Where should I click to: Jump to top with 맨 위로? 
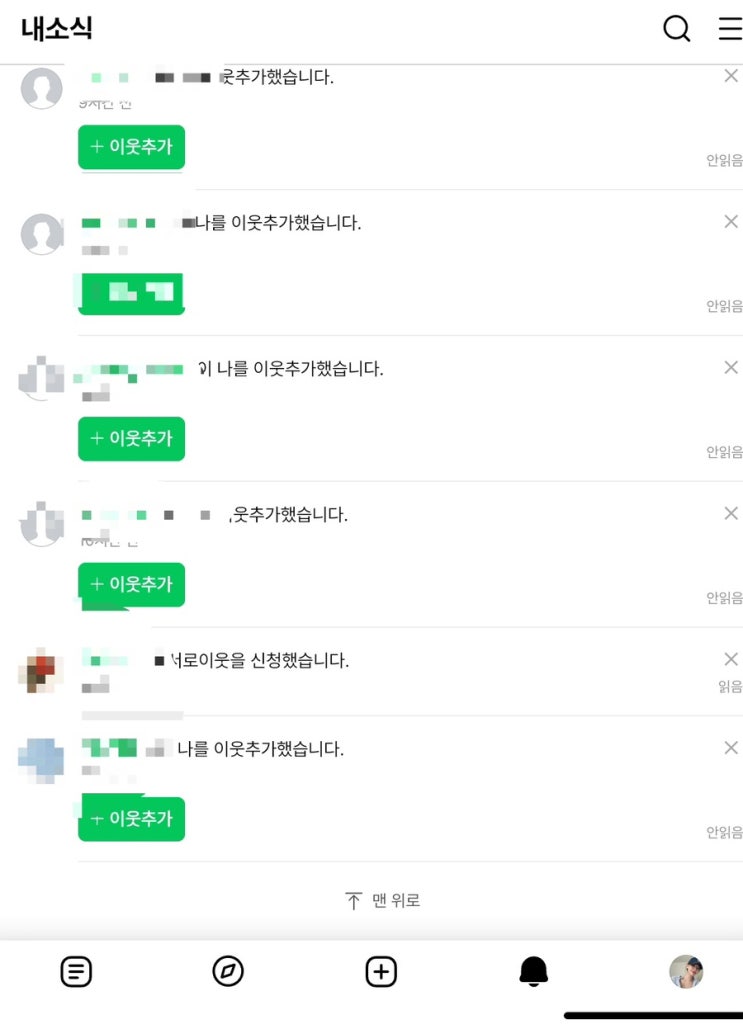pyautogui.click(x=383, y=901)
